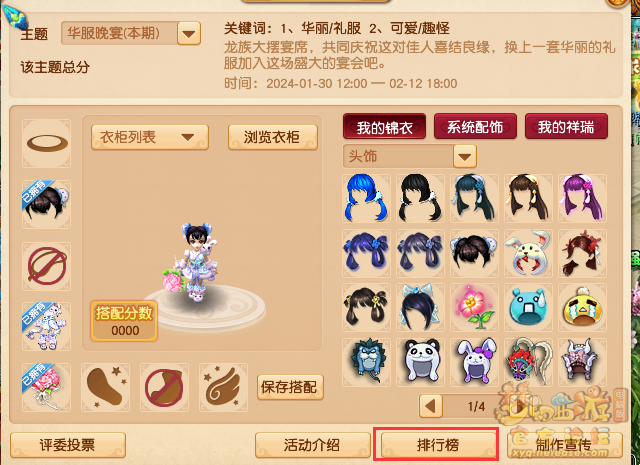Pick the panda hat headwear icon

point(420,362)
